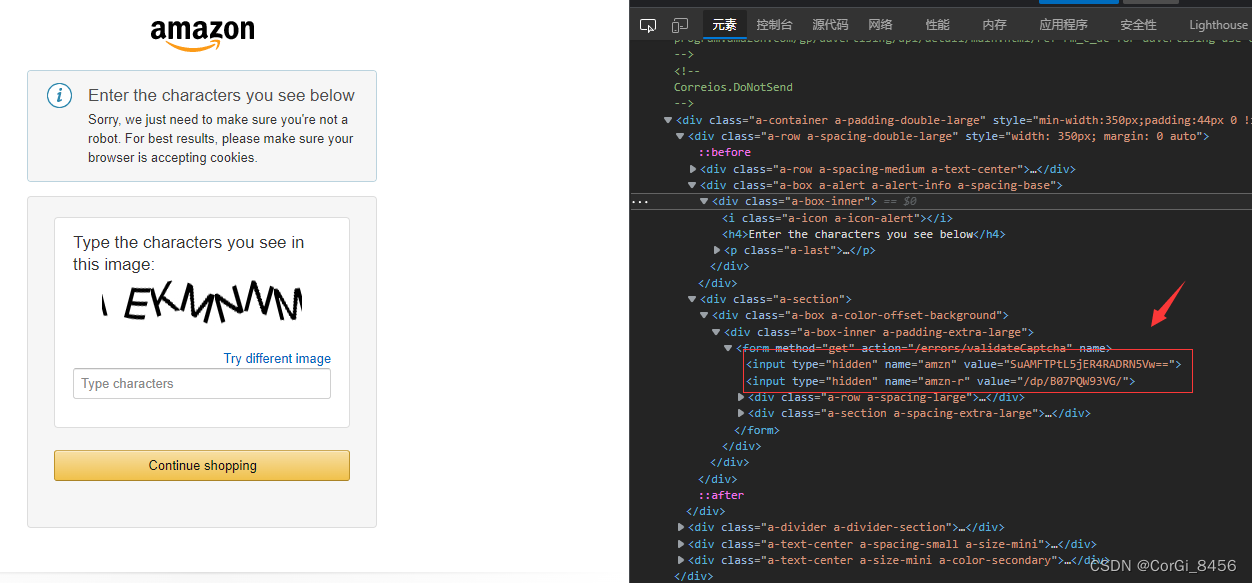
Task: Click heading Enter the characters you see below
Action: click(x=221, y=95)
